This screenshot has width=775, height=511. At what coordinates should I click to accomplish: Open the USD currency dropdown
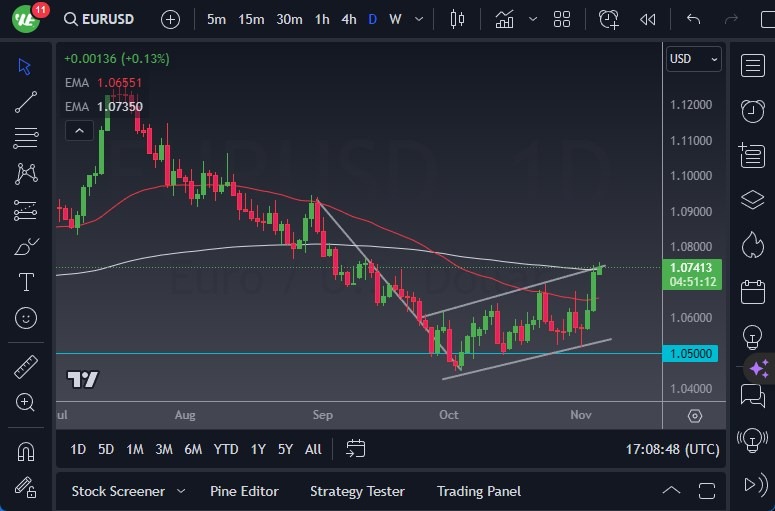693,59
